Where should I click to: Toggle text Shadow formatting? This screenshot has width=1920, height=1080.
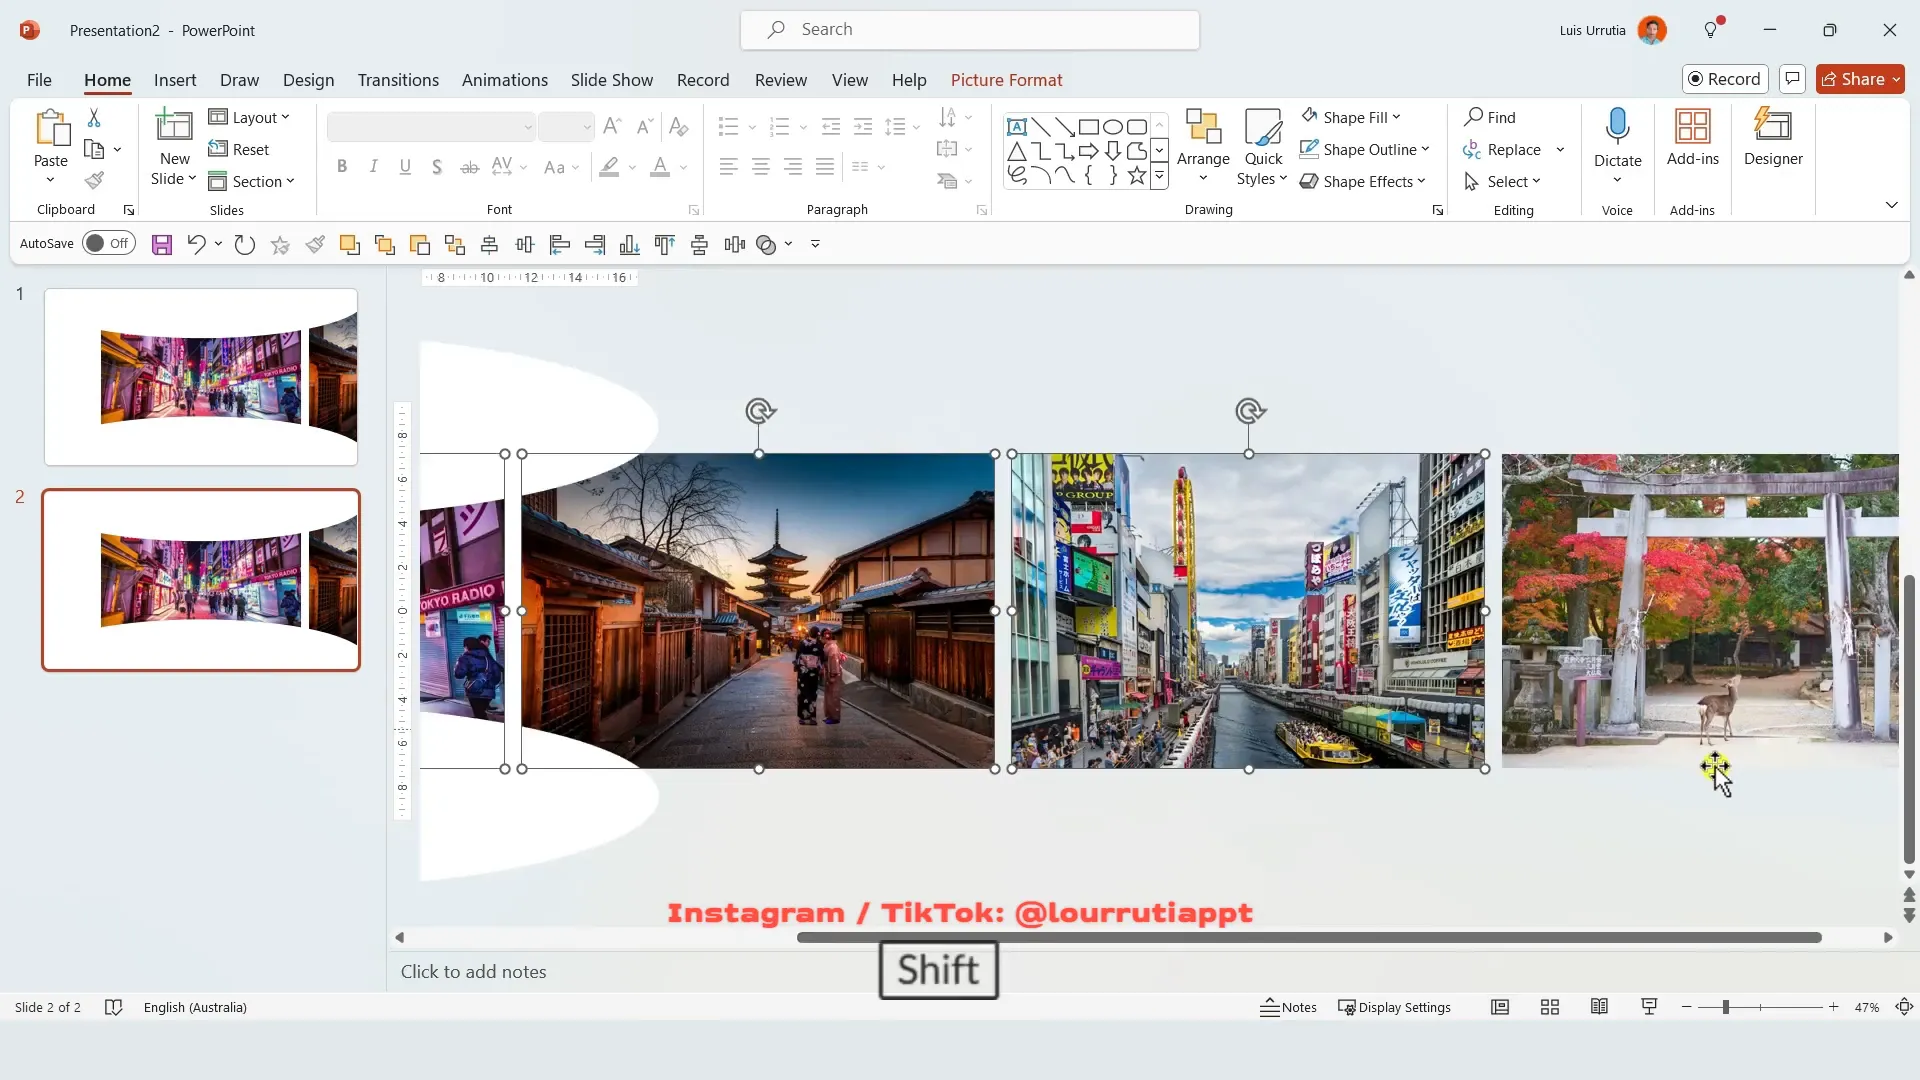point(437,167)
